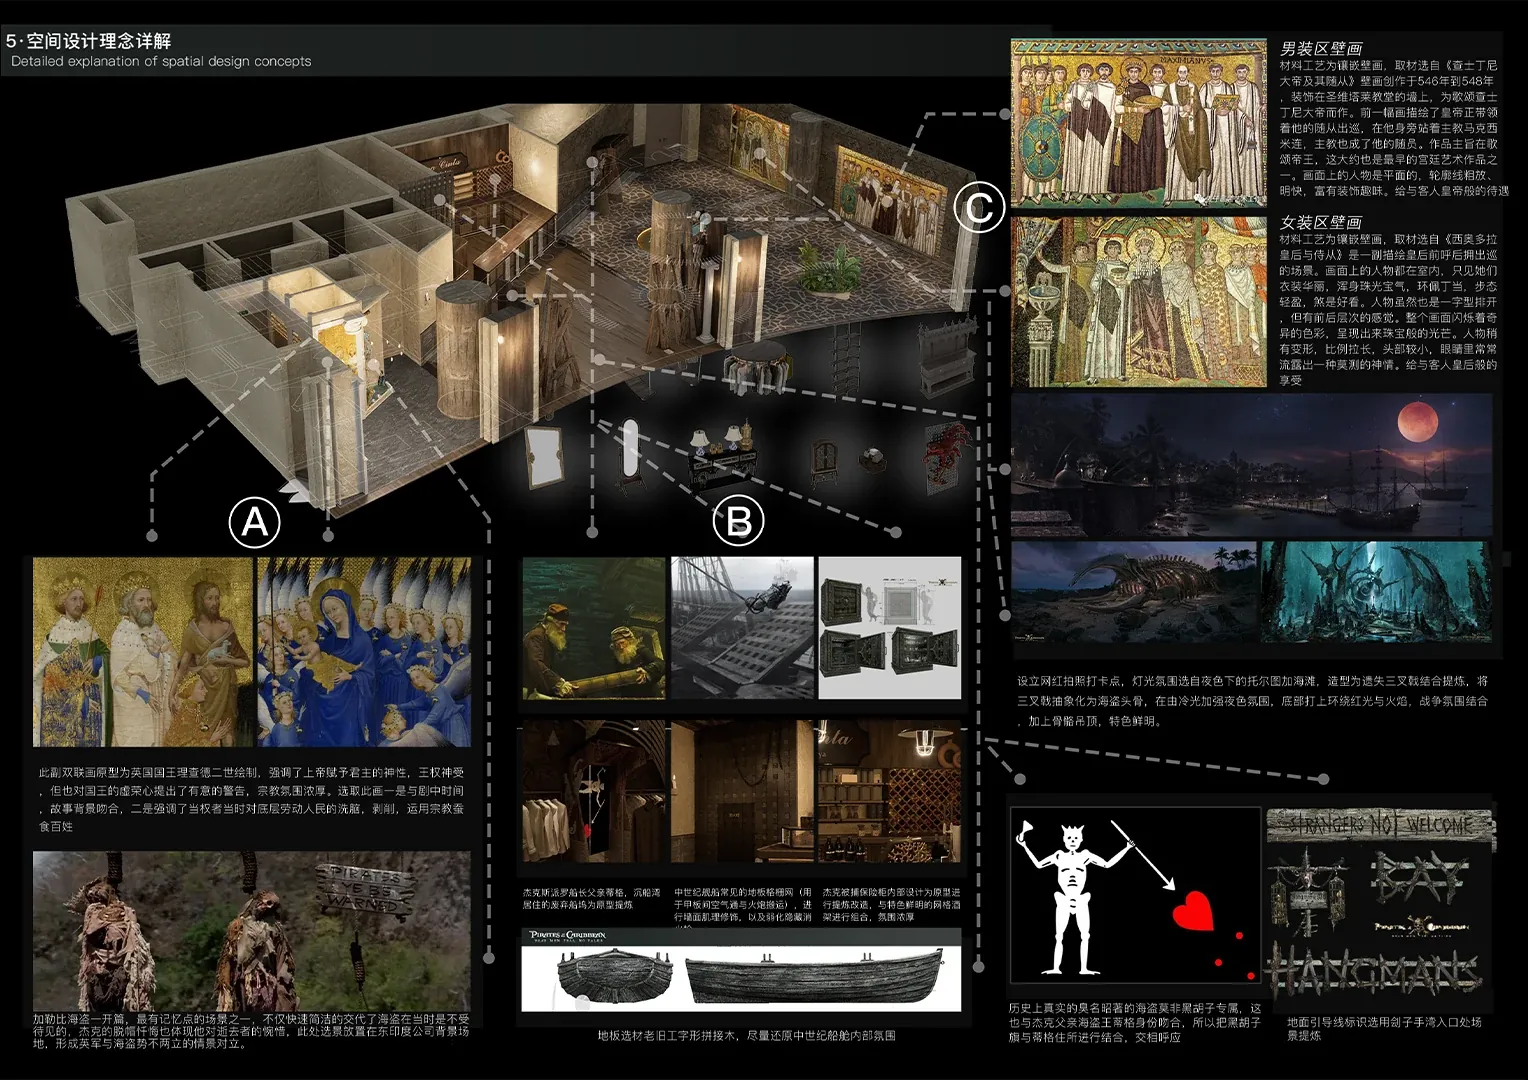Click subtitle "Detailed explanation of spatial design concepts"
Image resolution: width=1529 pixels, height=1080 pixels.
(161, 61)
